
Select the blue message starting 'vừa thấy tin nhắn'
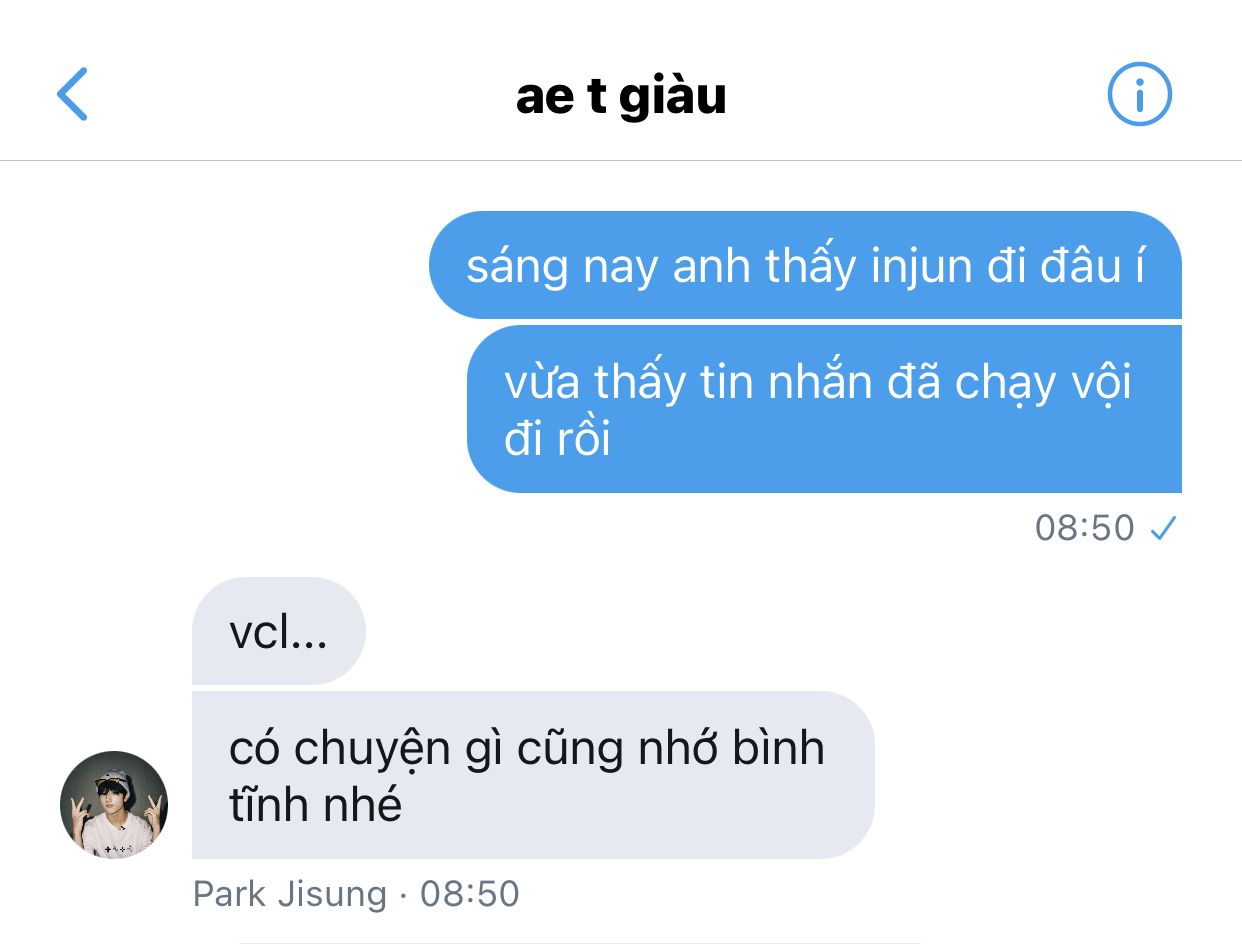[824, 409]
